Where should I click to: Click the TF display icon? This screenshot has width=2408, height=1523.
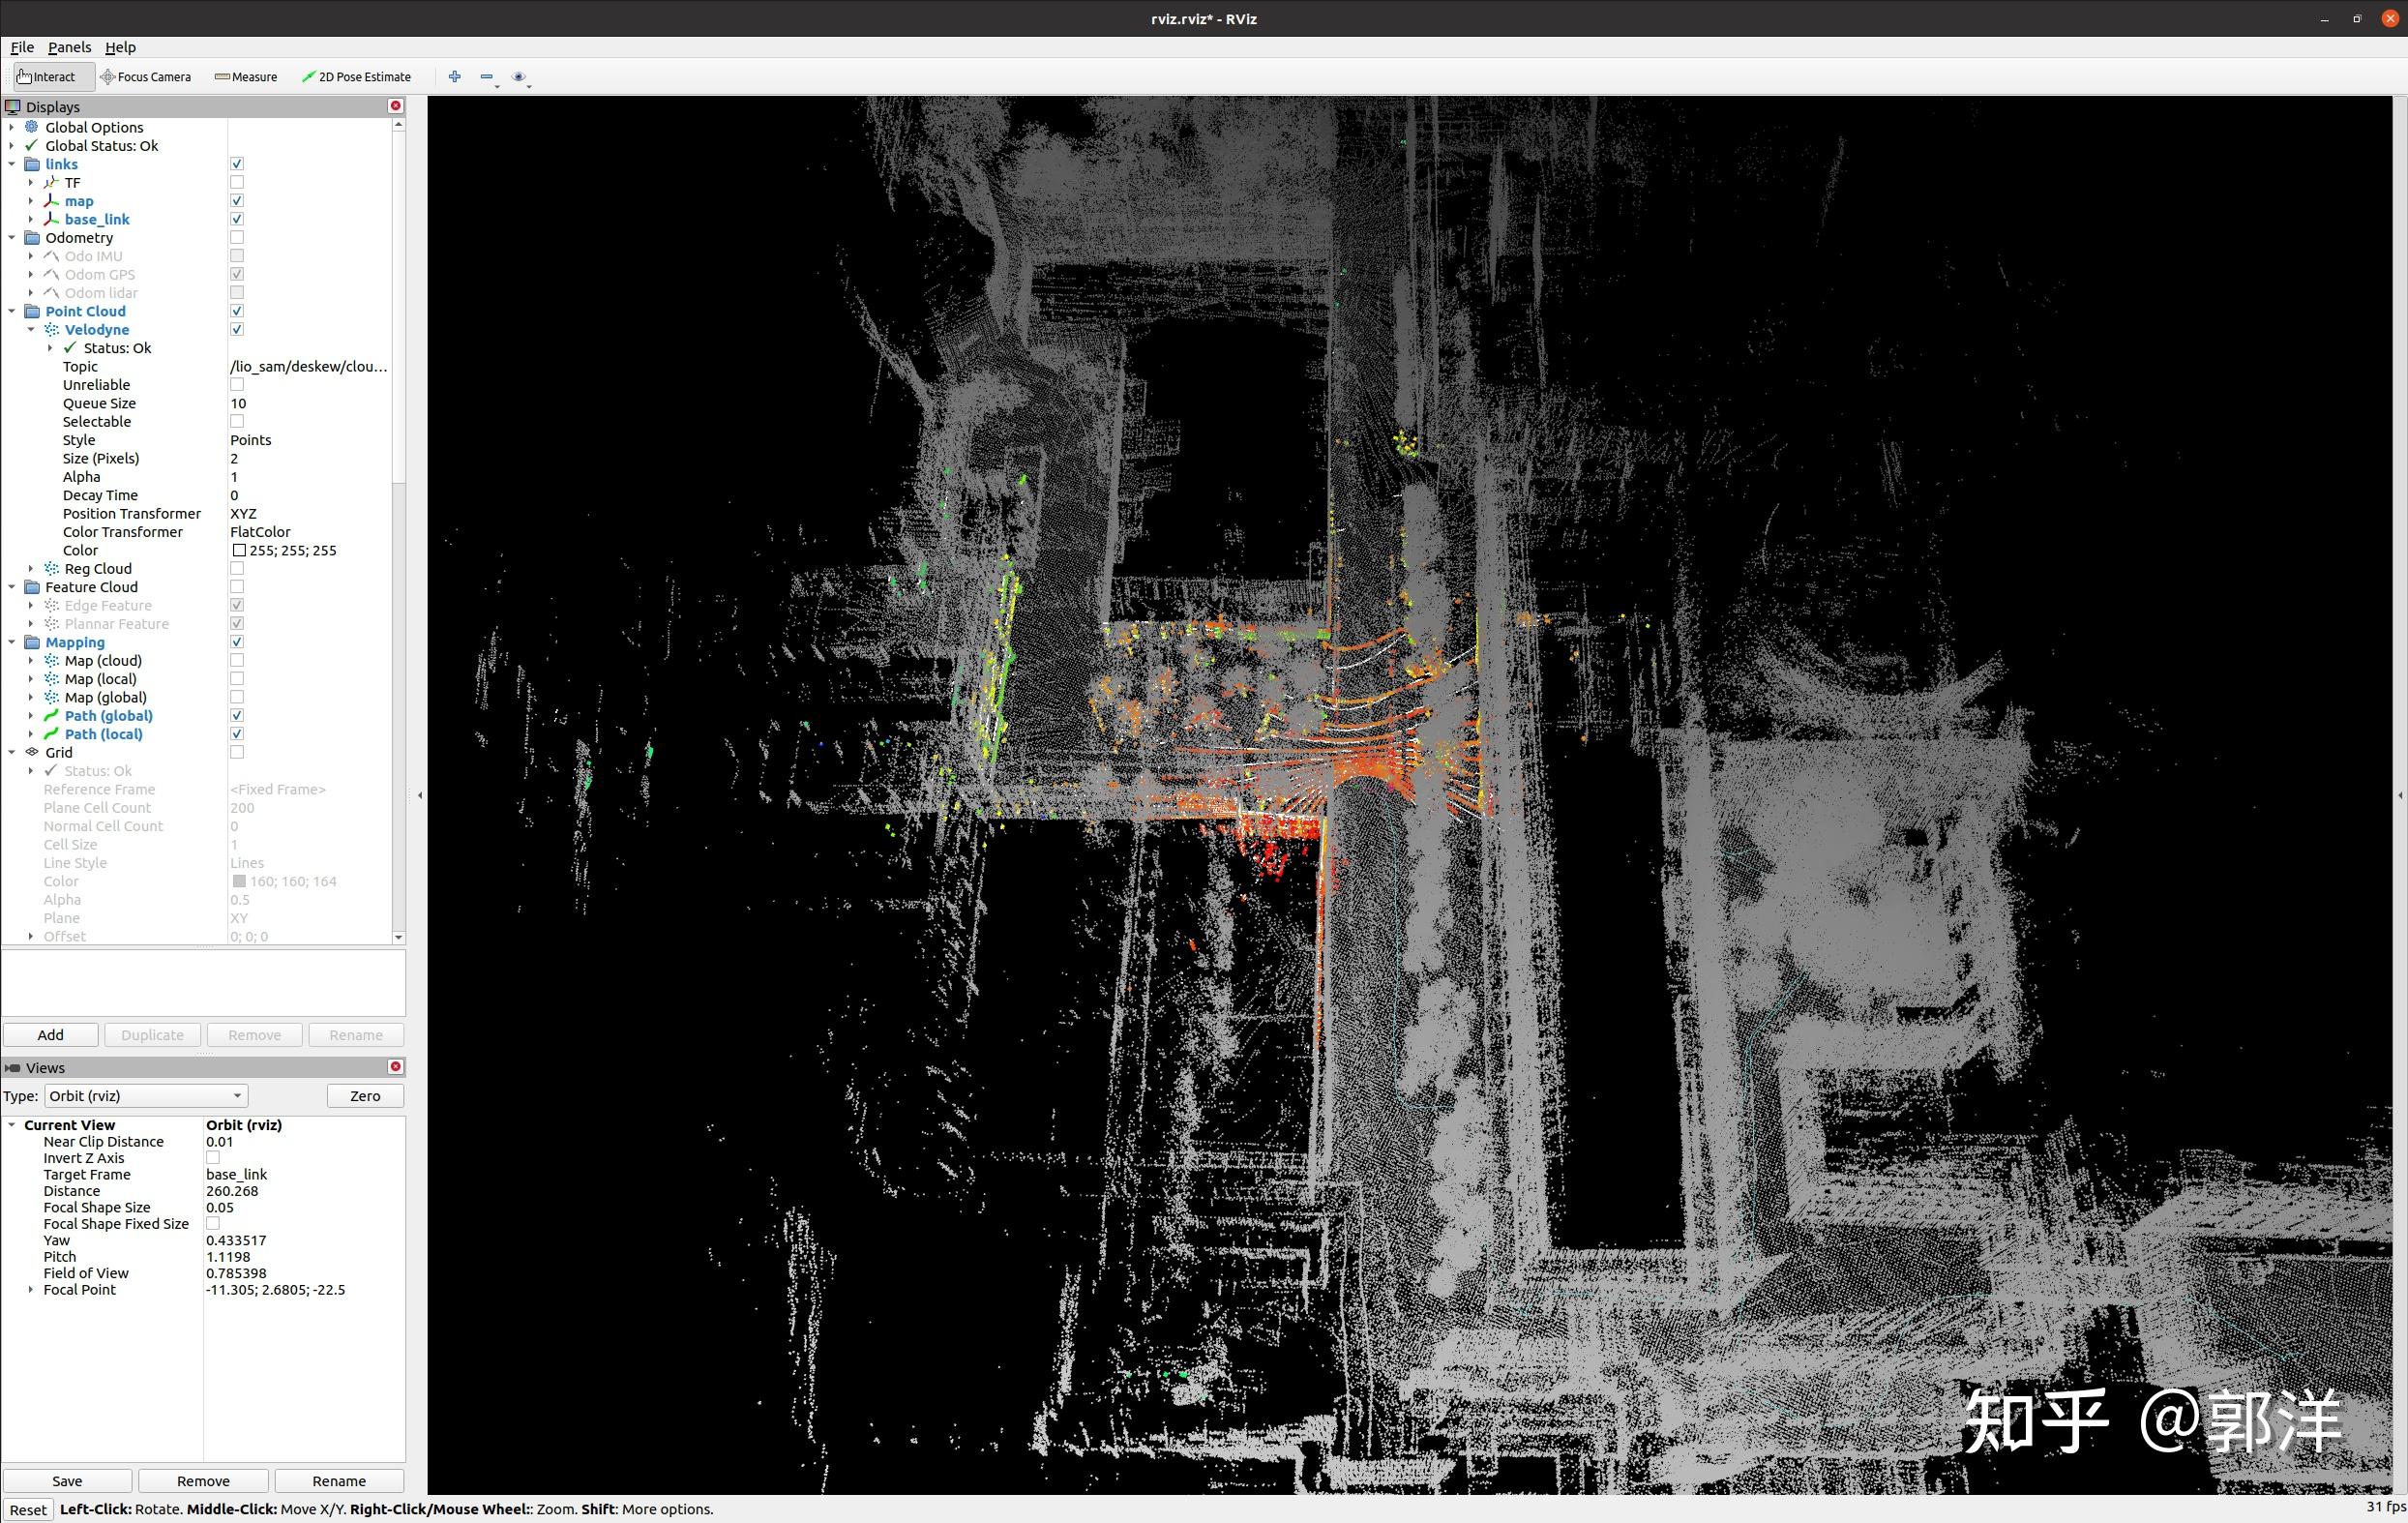(51, 182)
